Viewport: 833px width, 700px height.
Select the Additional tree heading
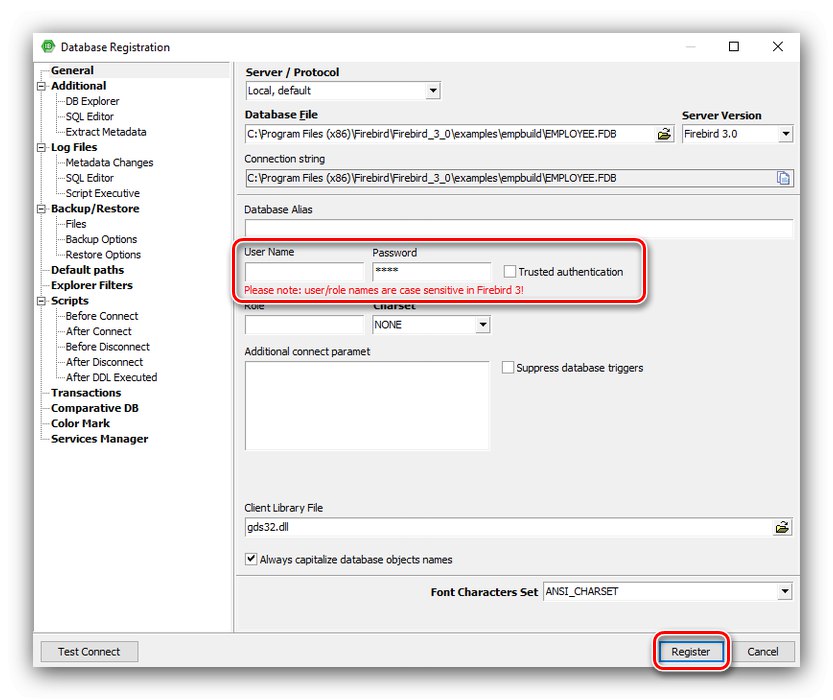[78, 86]
